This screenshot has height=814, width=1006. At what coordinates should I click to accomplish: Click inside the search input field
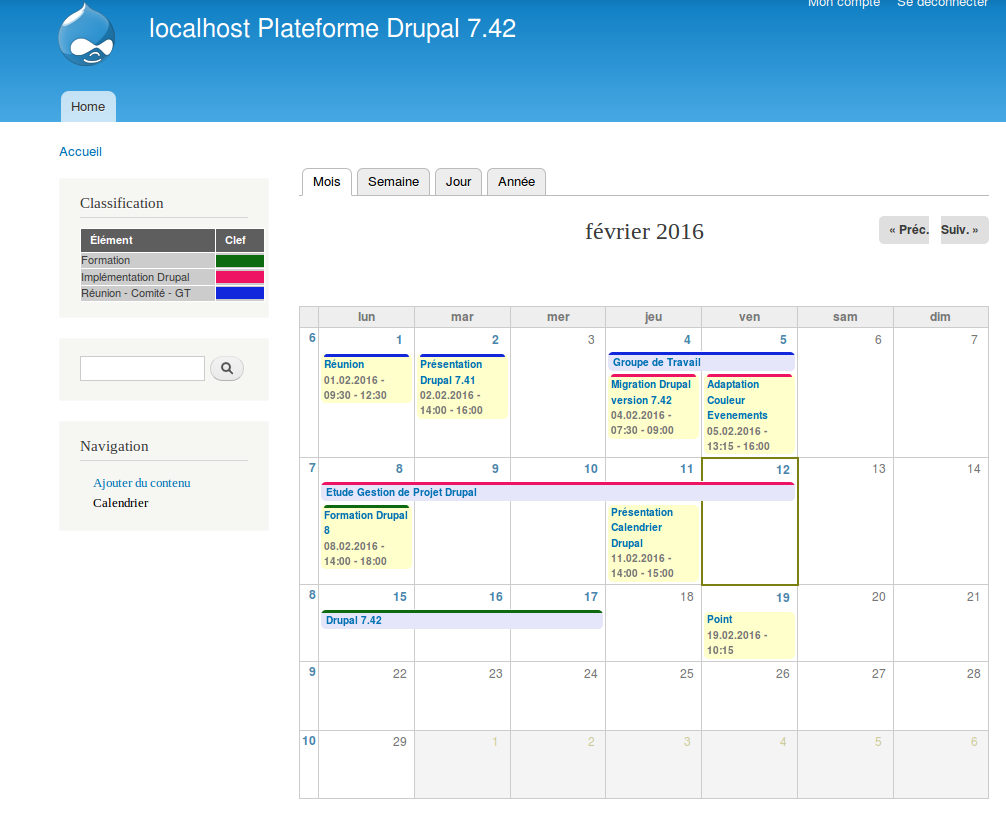coord(142,368)
